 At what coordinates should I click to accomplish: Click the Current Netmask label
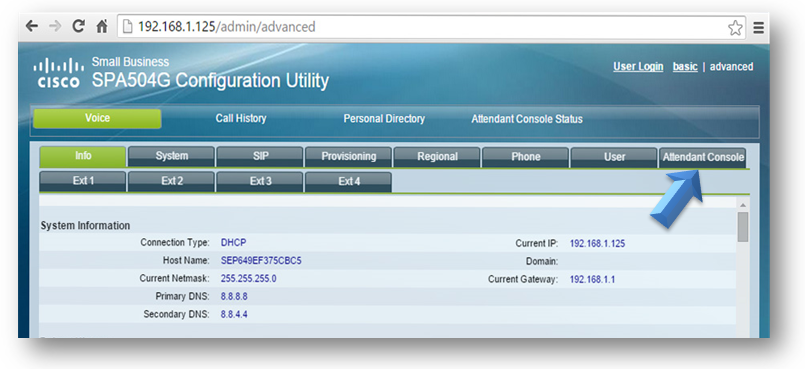coord(175,278)
